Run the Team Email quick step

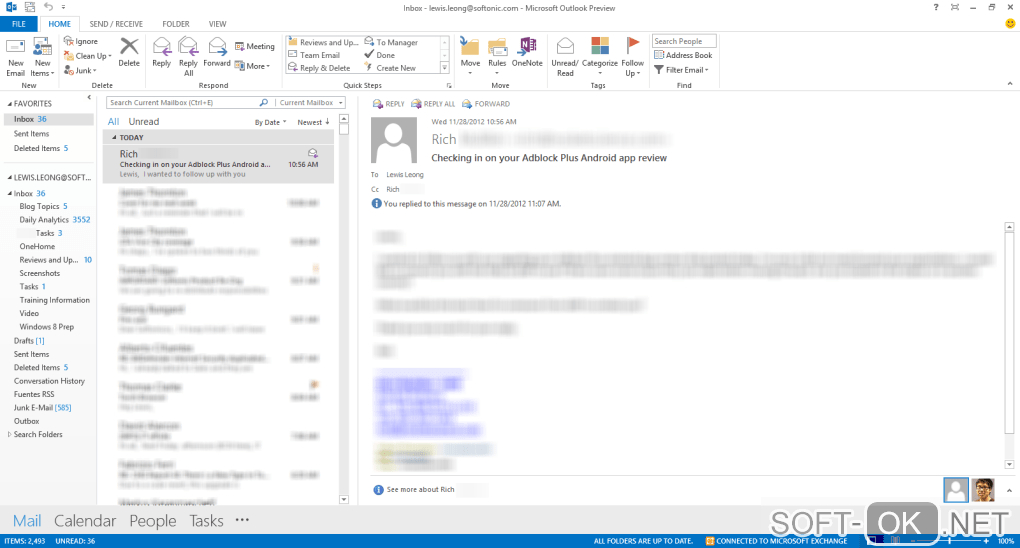[x=314, y=55]
